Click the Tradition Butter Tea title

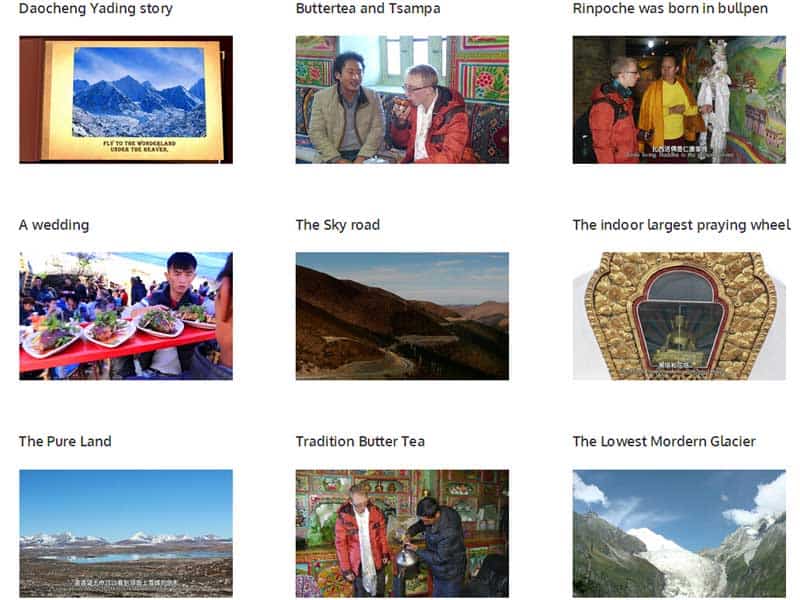pos(360,441)
